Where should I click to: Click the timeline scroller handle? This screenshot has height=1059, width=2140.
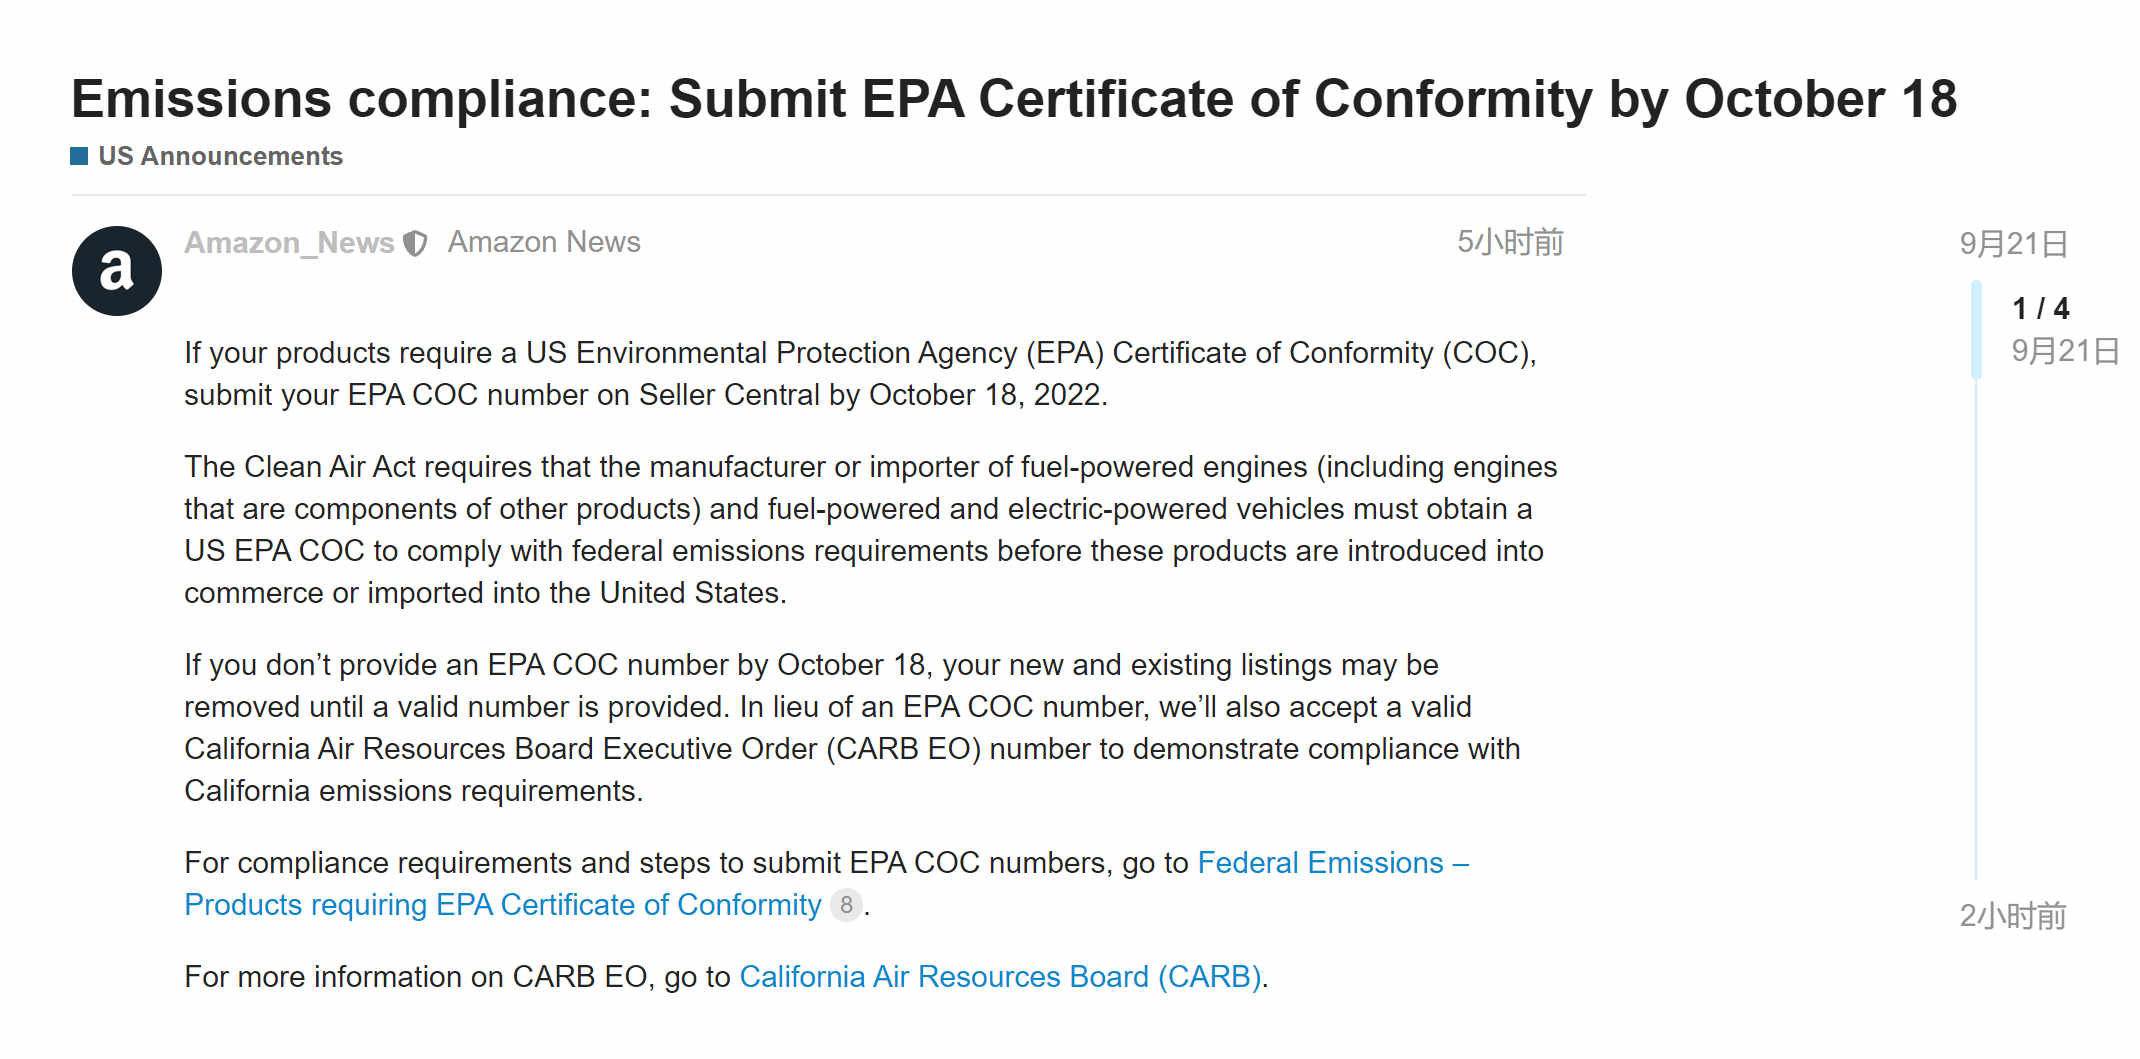pyautogui.click(x=1976, y=330)
